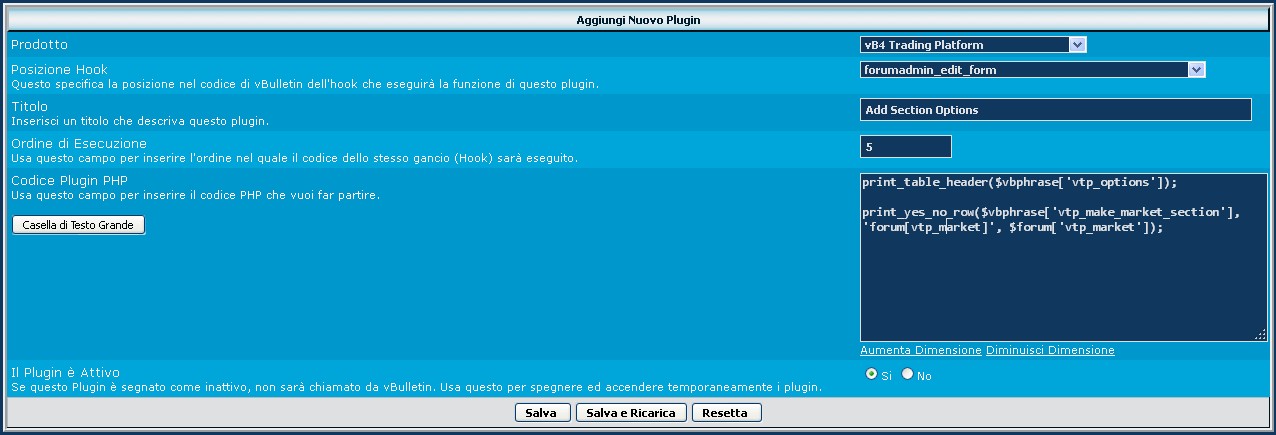Click the Codice Plugin PHP label
This screenshot has height=435, width=1276.
point(69,180)
